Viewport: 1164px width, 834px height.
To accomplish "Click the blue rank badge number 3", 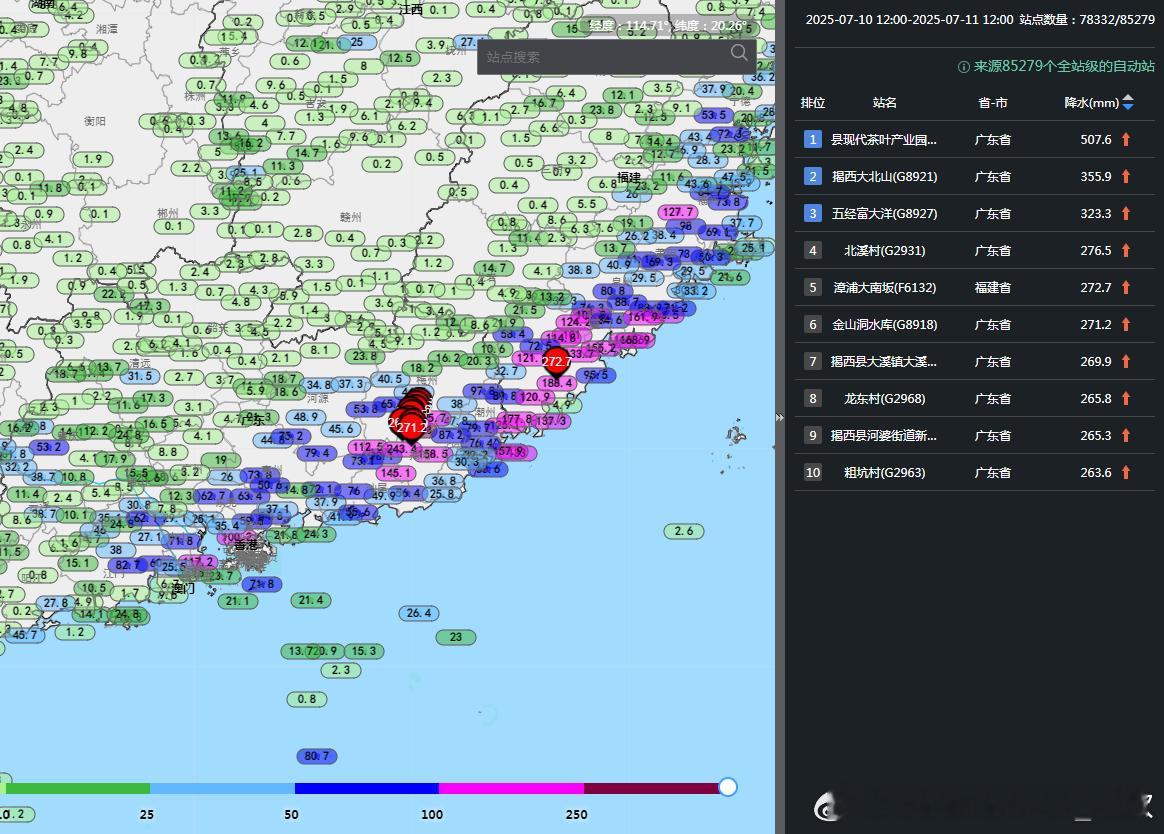I will (x=813, y=214).
